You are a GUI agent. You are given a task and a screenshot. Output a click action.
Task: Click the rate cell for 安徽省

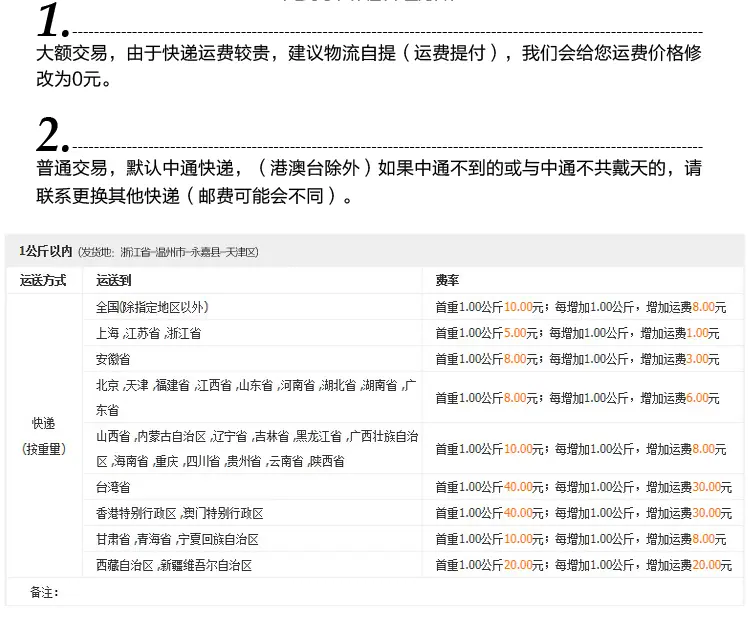583,359
